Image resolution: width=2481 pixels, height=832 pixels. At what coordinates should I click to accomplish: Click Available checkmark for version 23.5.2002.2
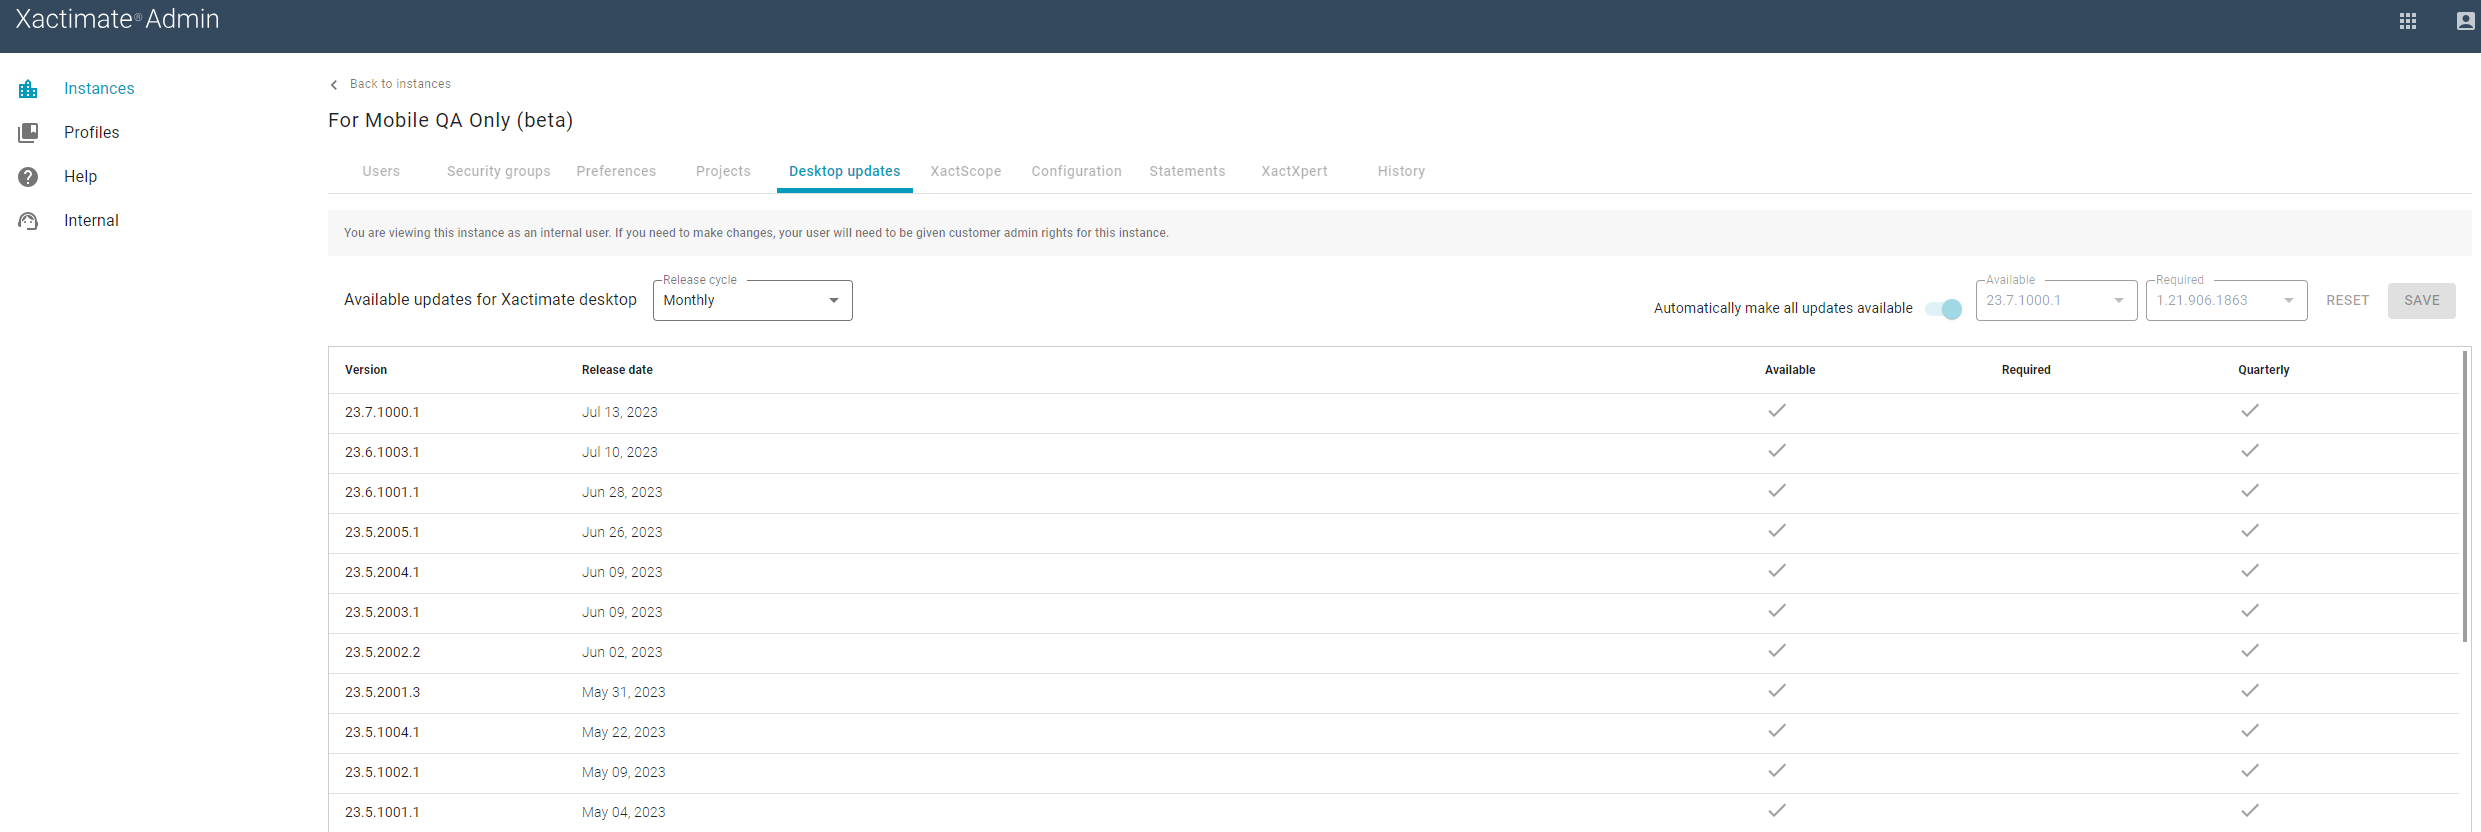1777,651
